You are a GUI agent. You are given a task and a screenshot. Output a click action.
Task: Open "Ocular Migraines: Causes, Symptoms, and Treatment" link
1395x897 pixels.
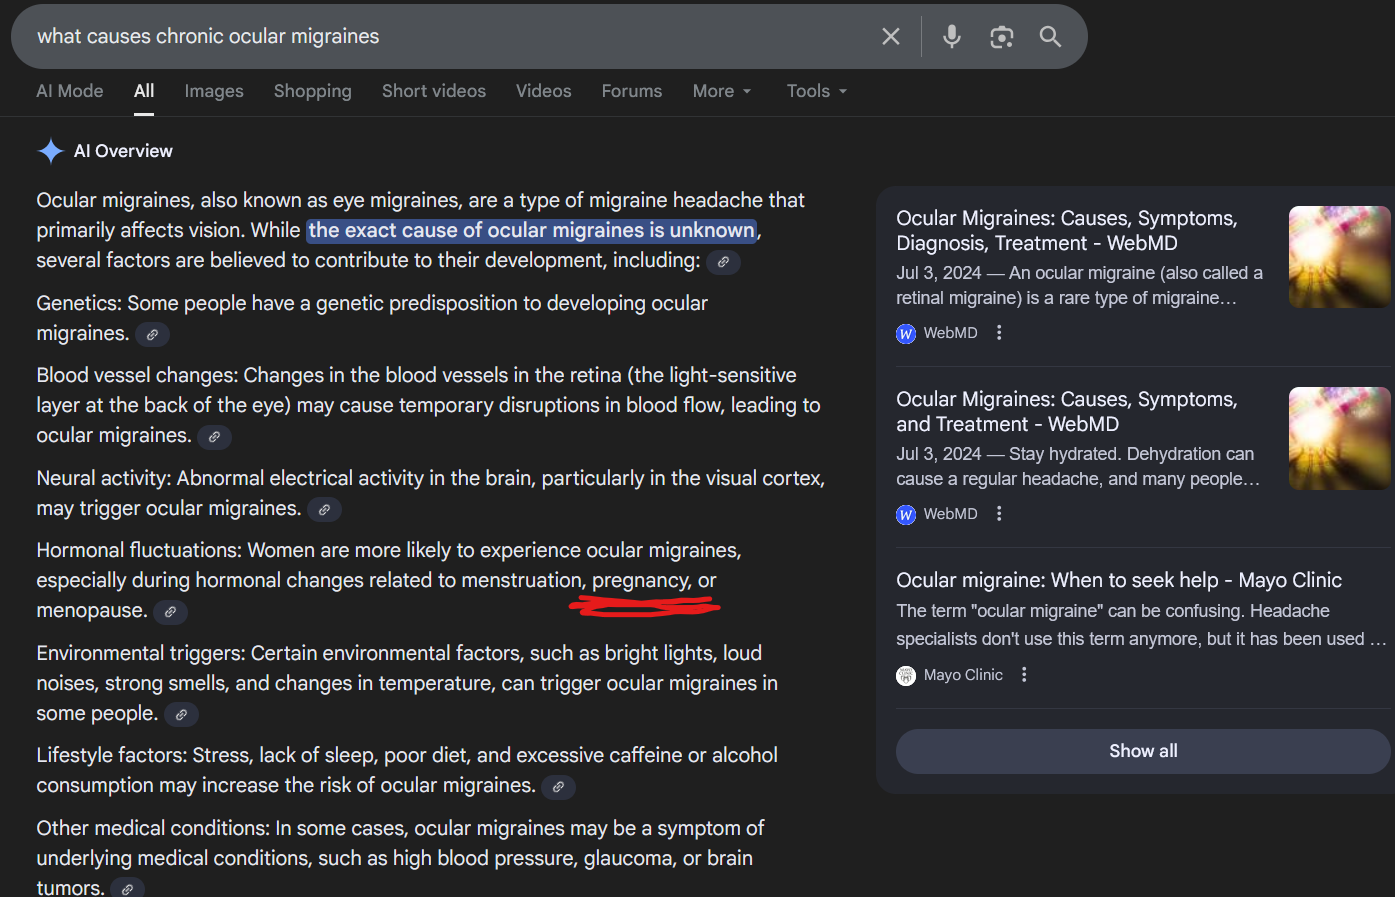click(1067, 412)
